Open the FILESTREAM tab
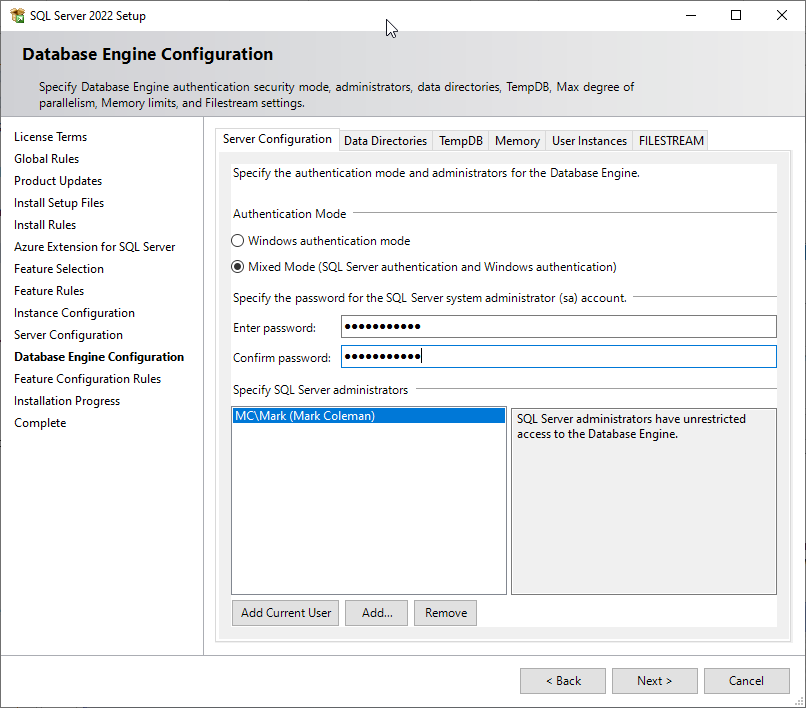806x708 pixels. click(671, 141)
